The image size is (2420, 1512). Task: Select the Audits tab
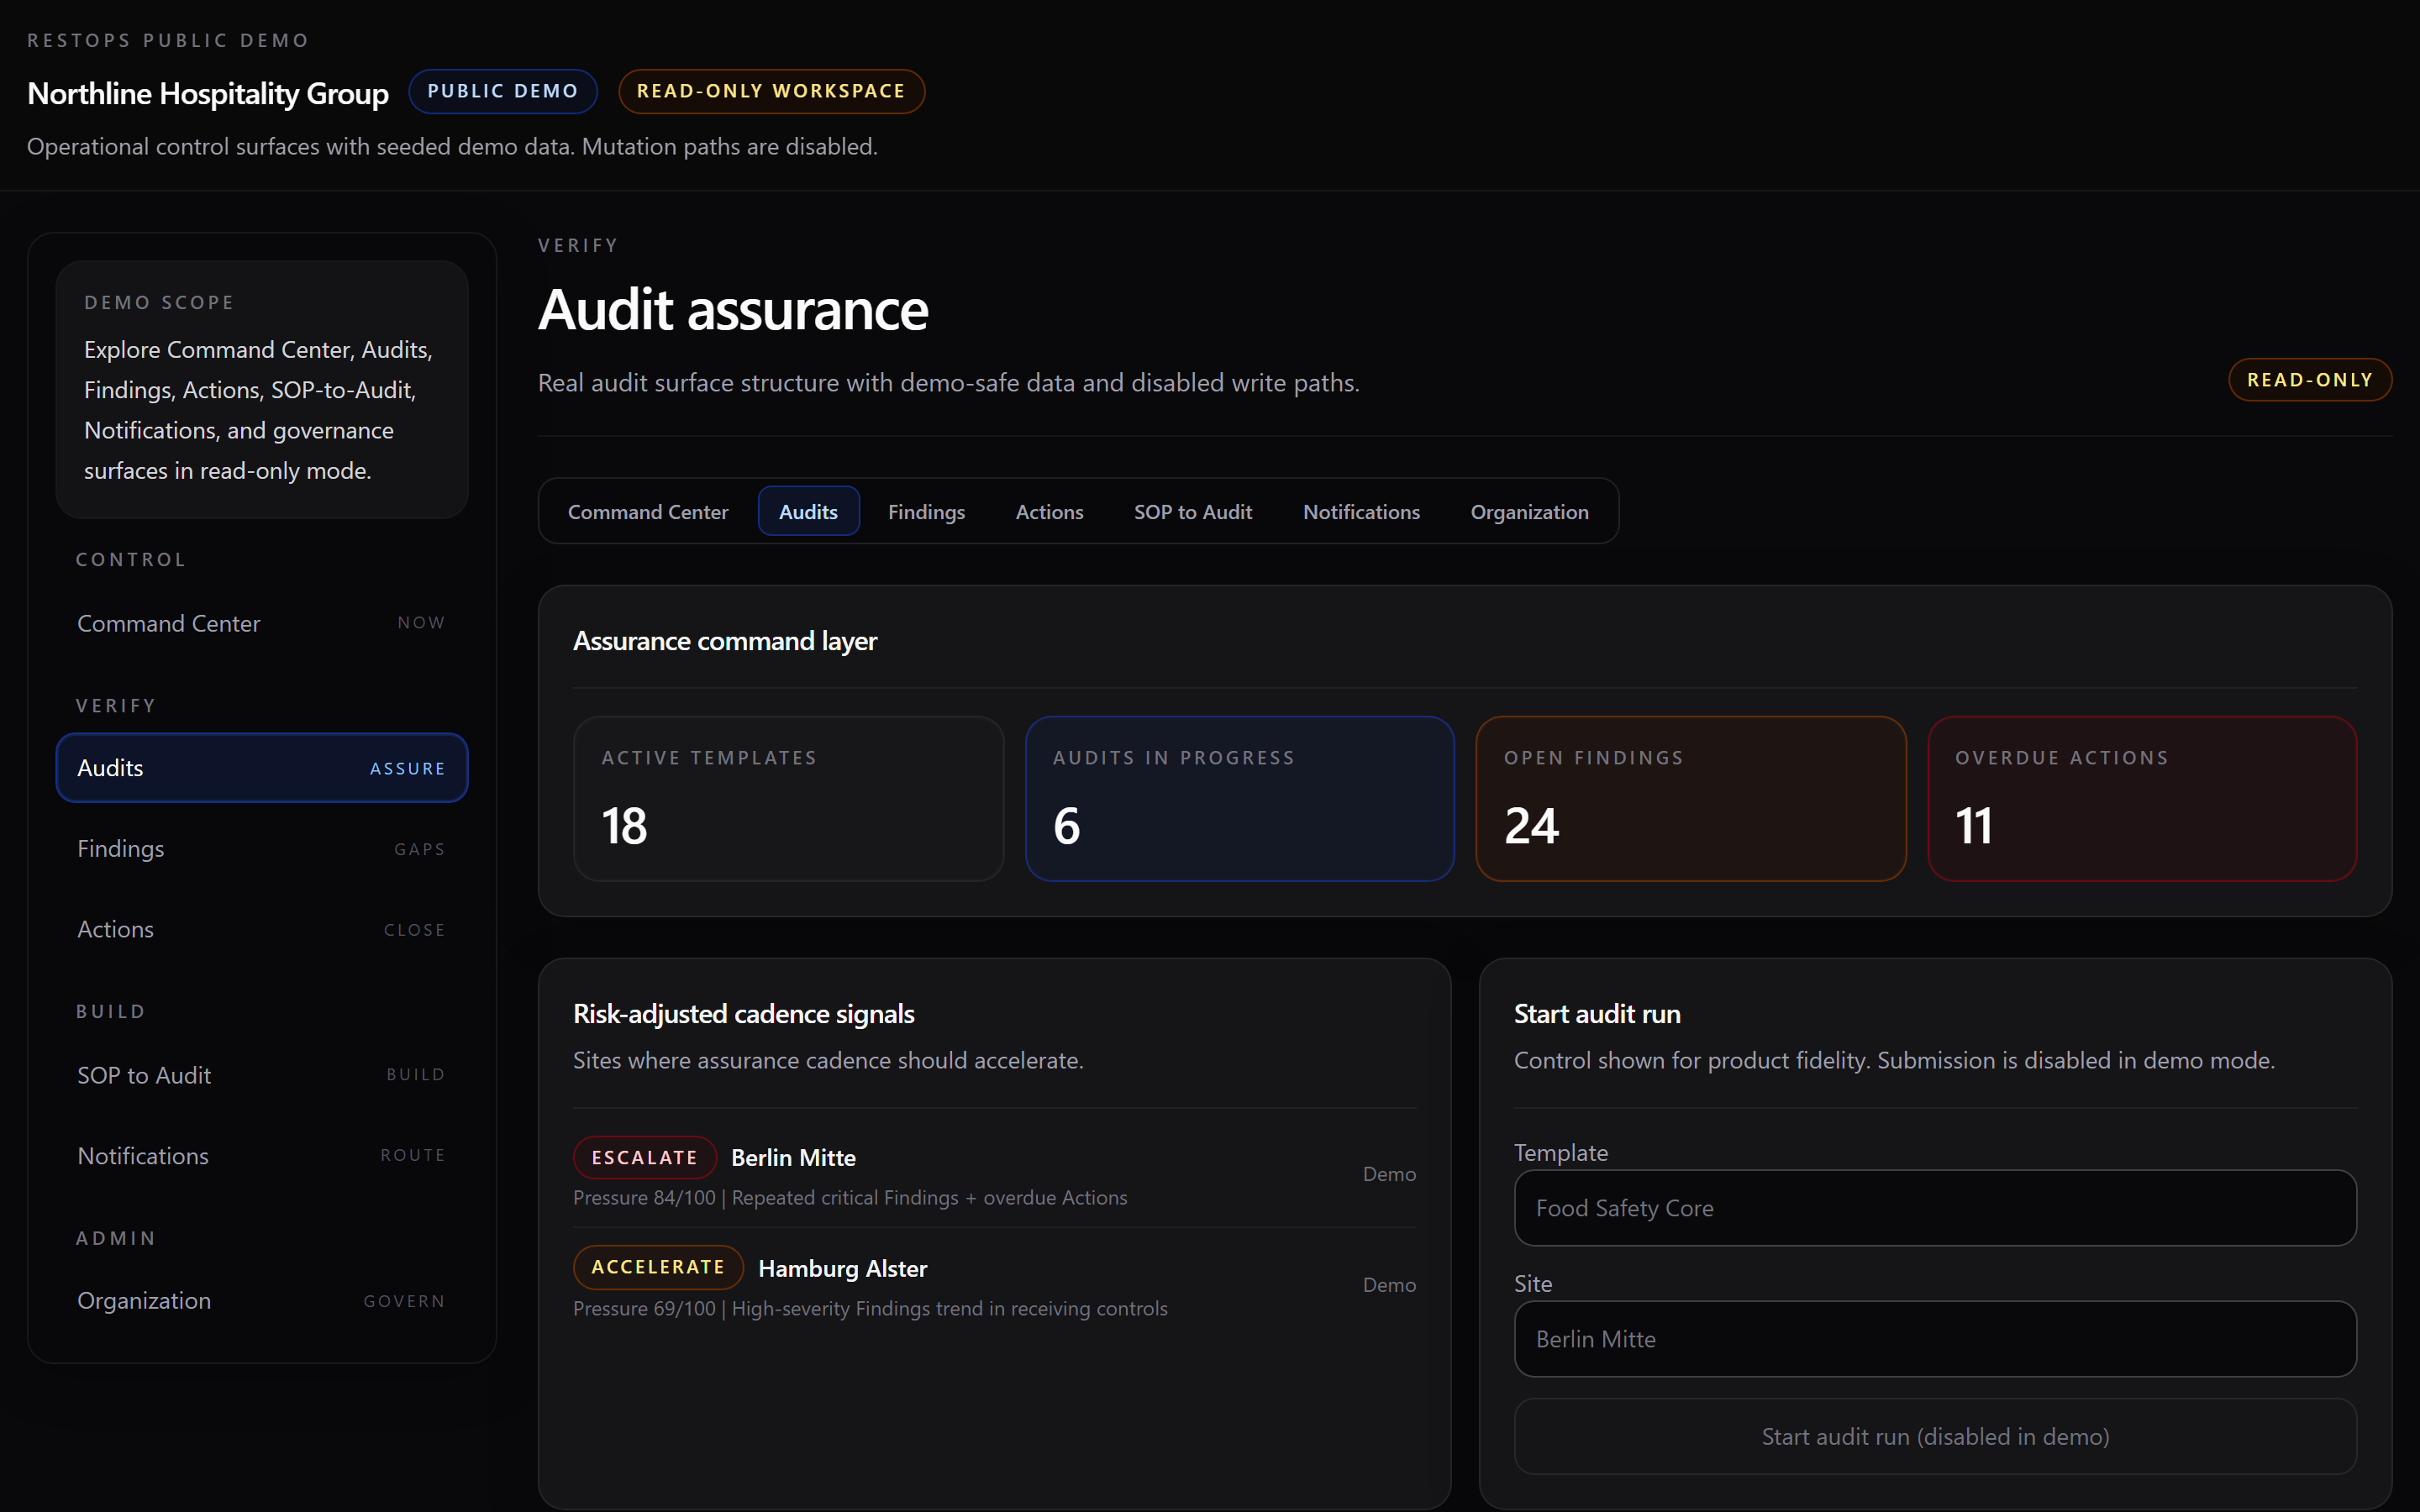pos(808,512)
